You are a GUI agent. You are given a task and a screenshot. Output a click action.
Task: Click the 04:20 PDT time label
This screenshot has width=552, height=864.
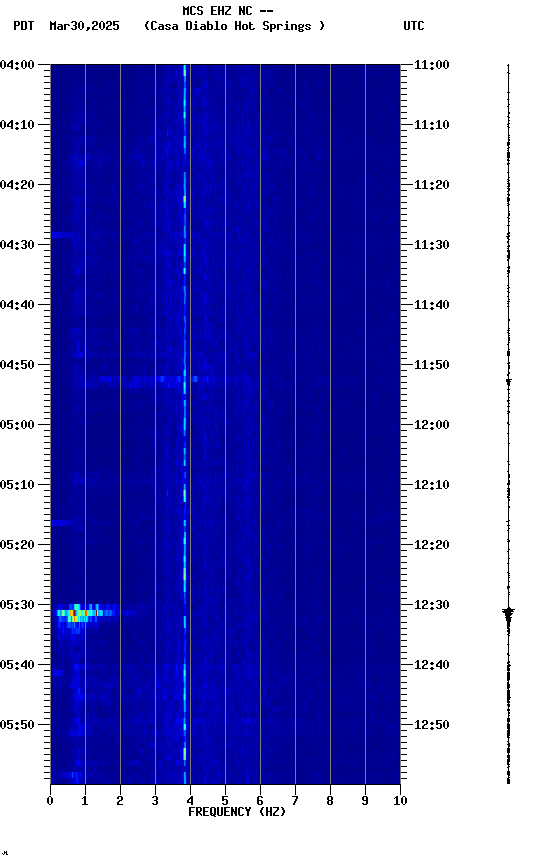pos(17,185)
